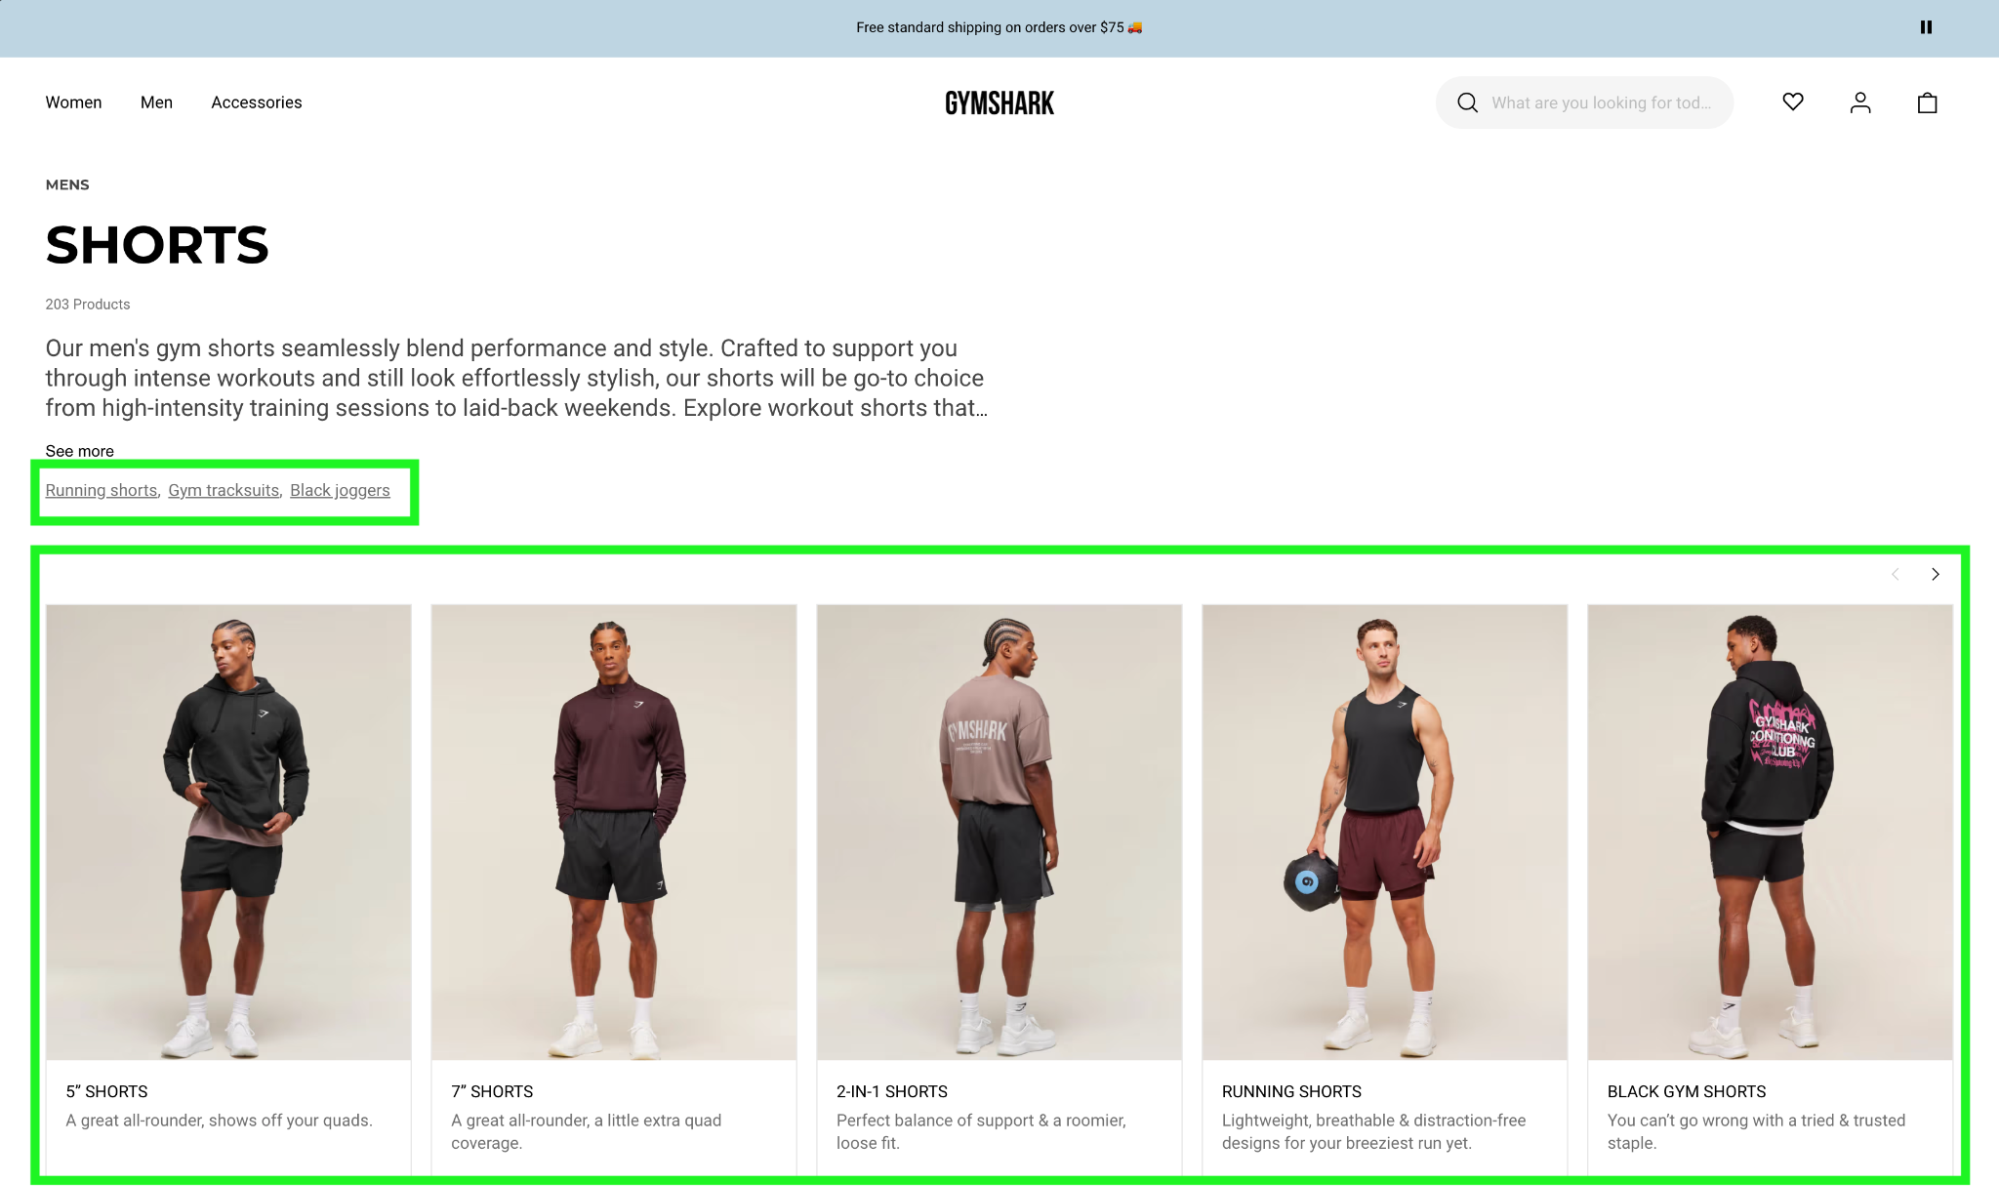Click the previous carousel arrow
Screen dimensions: 1999x1194
(x=1894, y=574)
